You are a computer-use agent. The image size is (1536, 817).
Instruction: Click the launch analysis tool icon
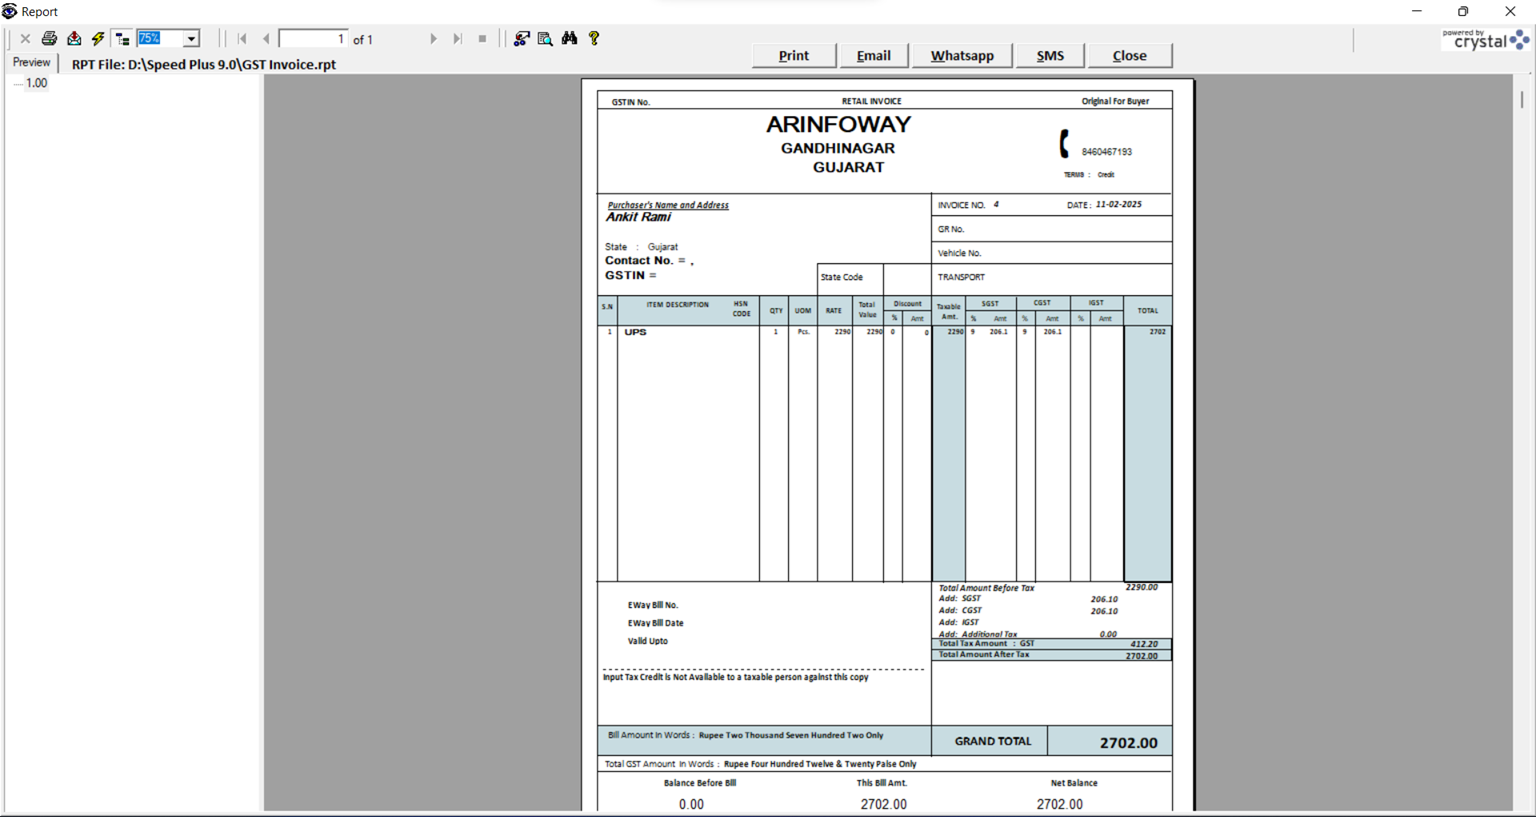[x=521, y=39]
